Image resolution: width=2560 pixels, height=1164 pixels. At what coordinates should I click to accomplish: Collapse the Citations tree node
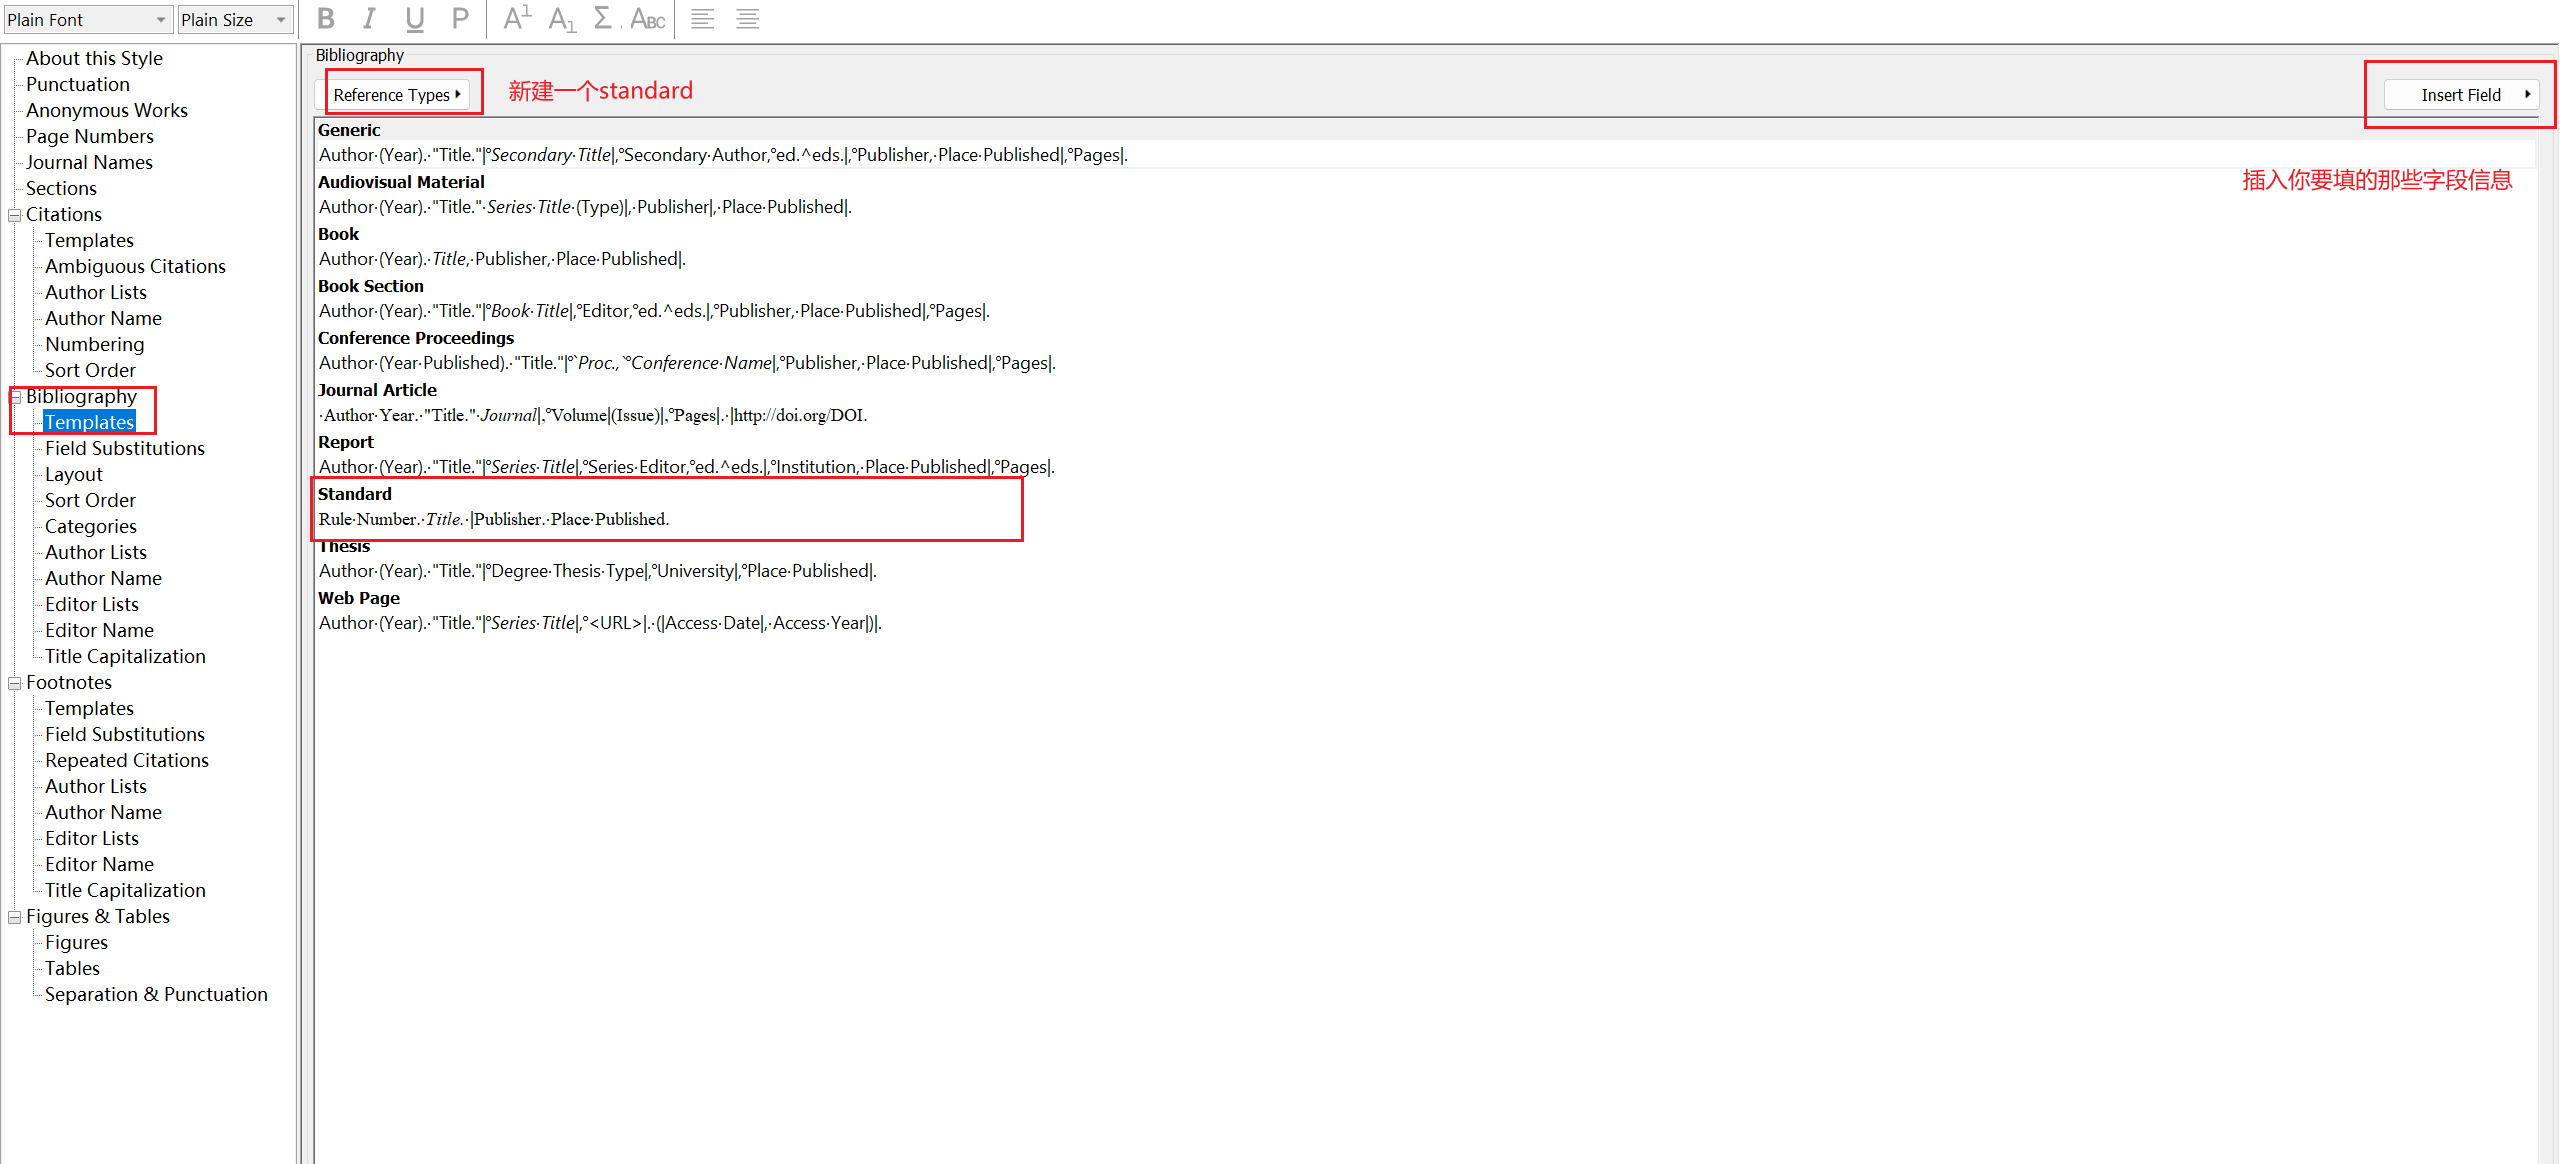point(15,215)
